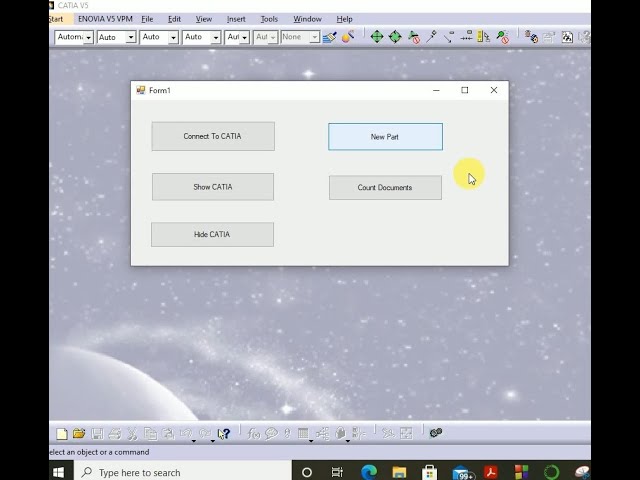Click the diagonal arrow measure icon
The width and height of the screenshot is (640, 480).
click(449, 37)
